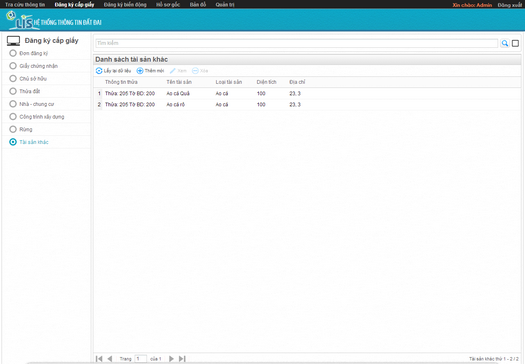The height and width of the screenshot is (364, 525).
Task: Select Giấy chứng nhận radio option
Action: pyautogui.click(x=13, y=66)
